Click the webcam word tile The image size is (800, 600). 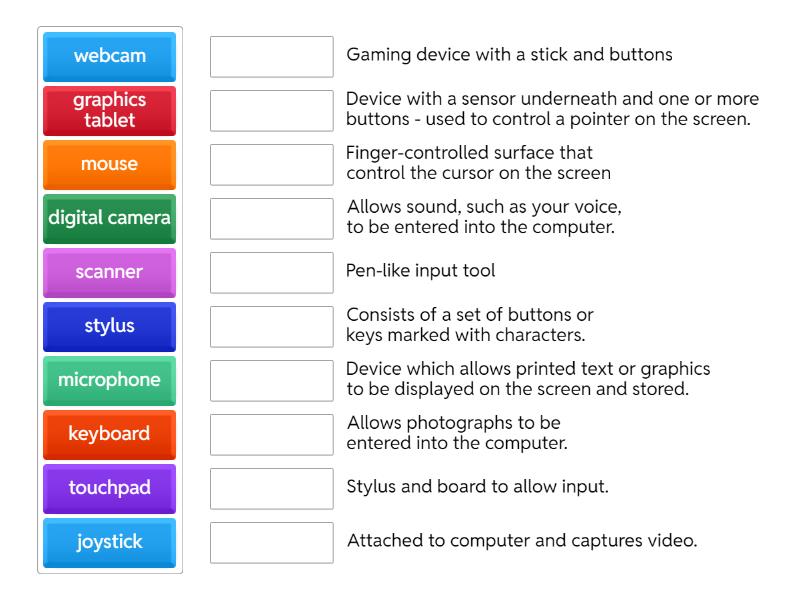[x=110, y=56]
